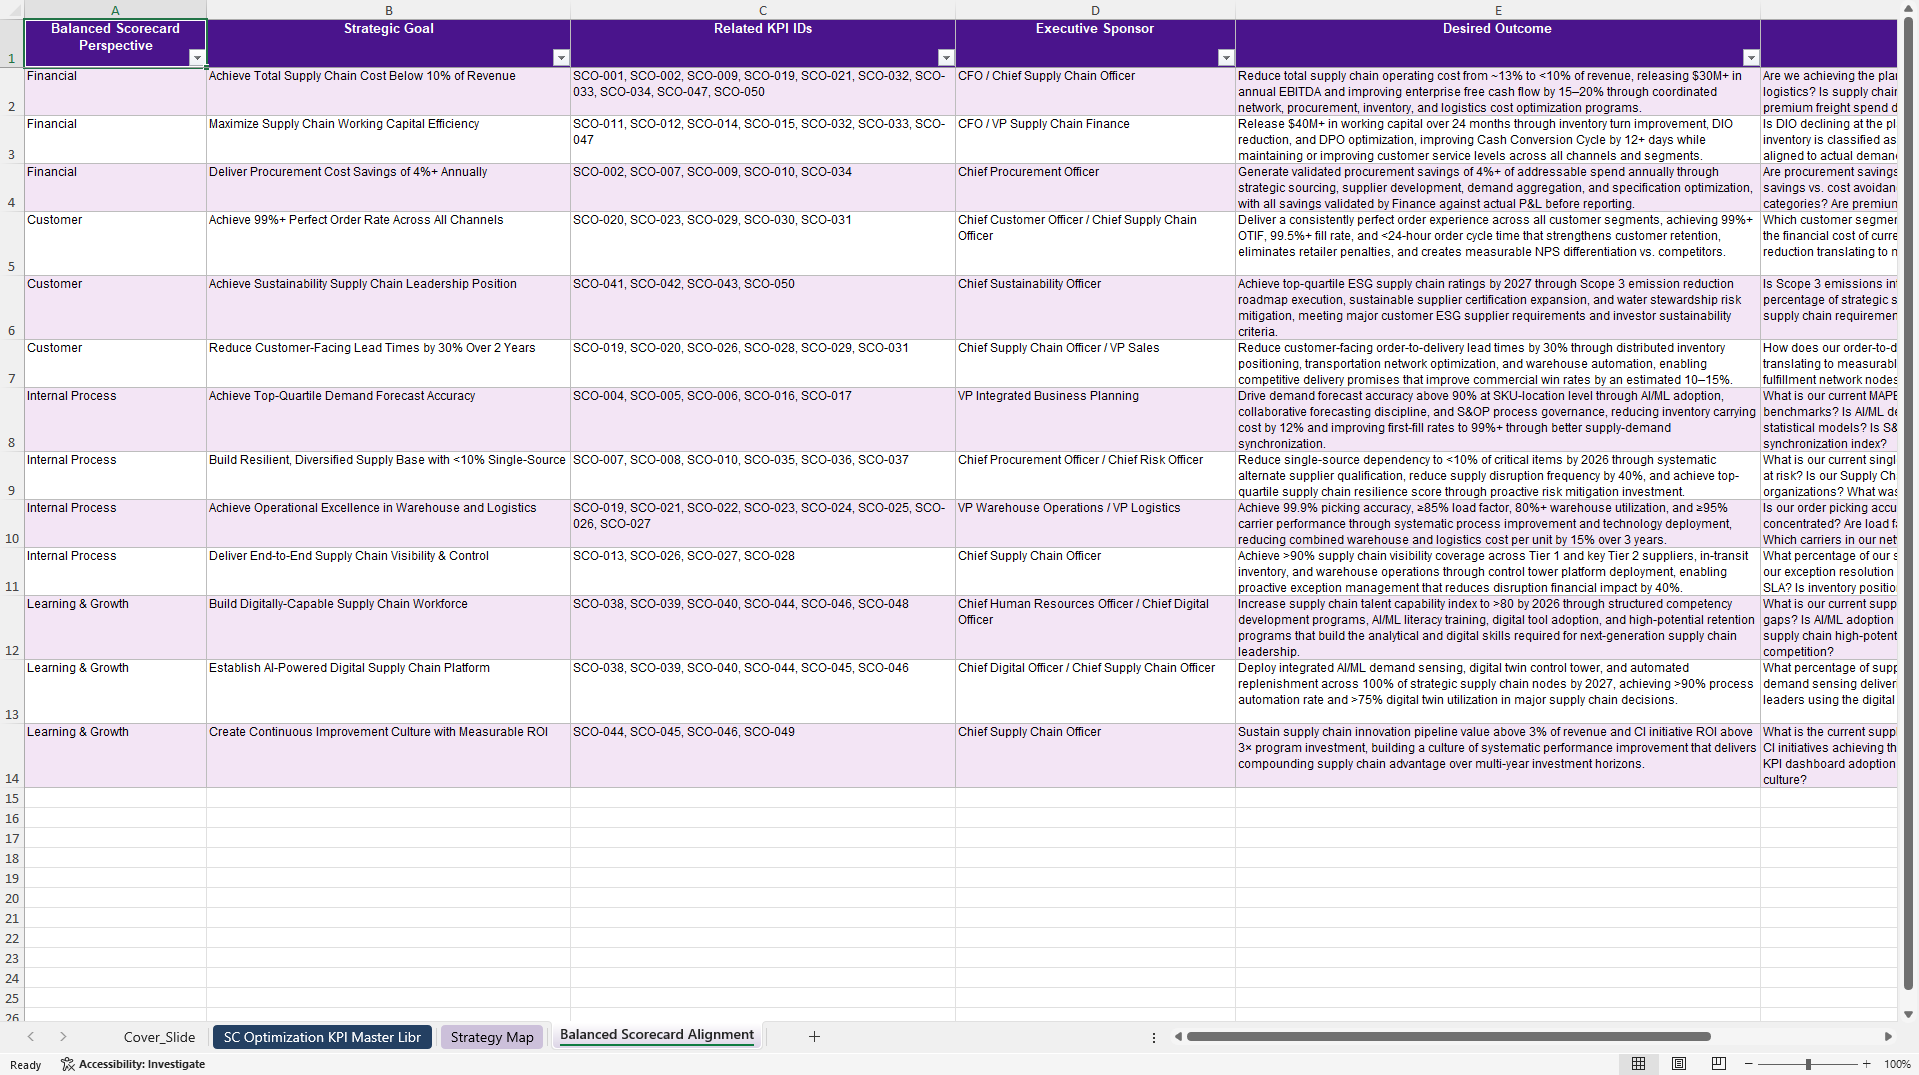Image resolution: width=1919 pixels, height=1075 pixels.
Task: Click the Related KPI IDs header cell
Action: pos(763,43)
